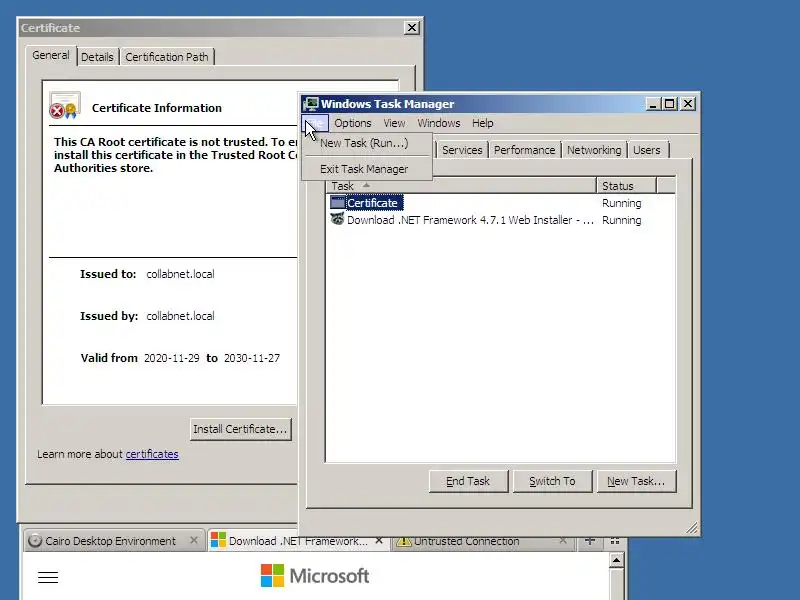The width and height of the screenshot is (800, 600).
Task: Click the Issued to collabnet.local value
Action: (180, 274)
